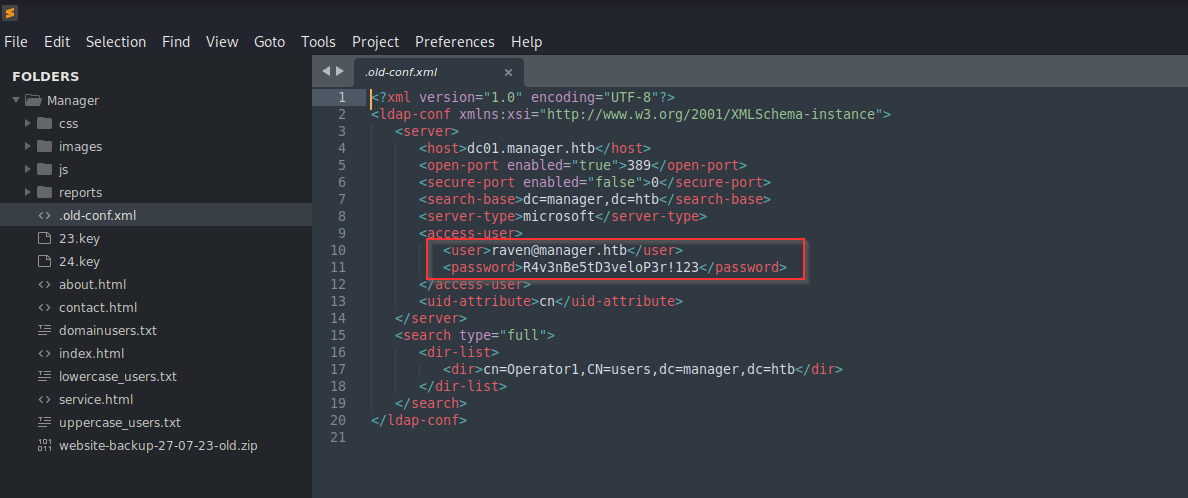Expand the js folder arrow
This screenshot has height=498, width=1188.
pos(28,170)
